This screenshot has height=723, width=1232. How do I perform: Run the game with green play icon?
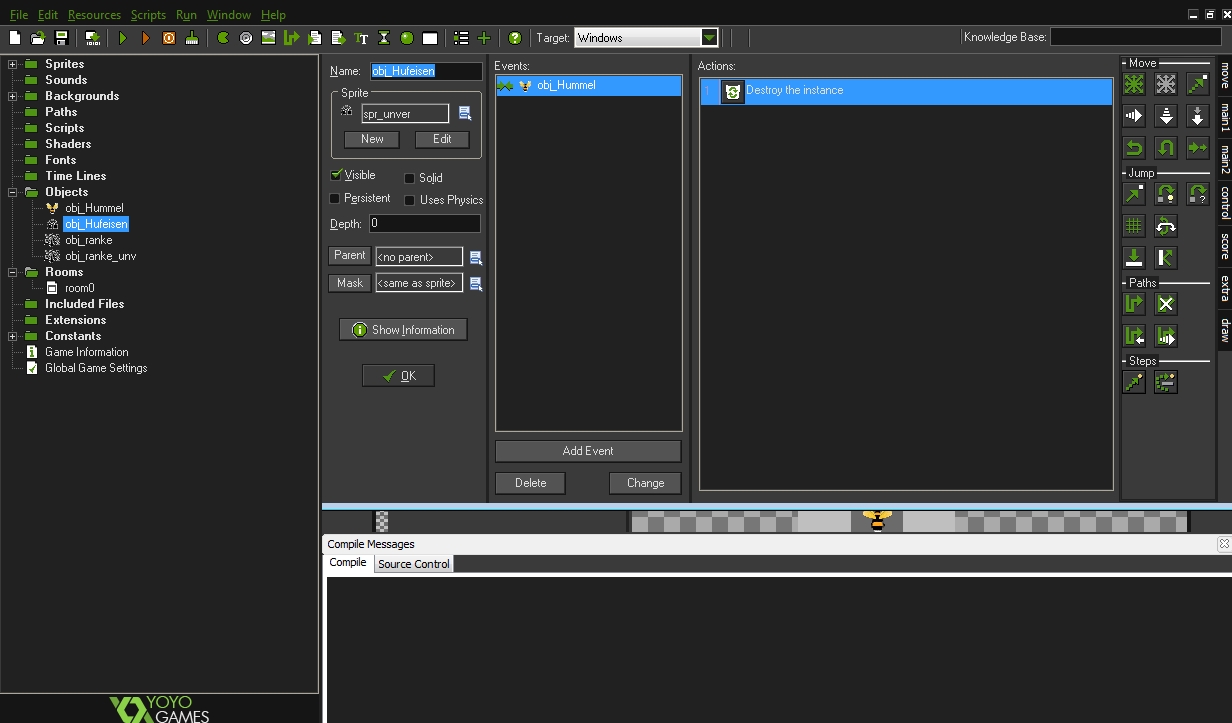coord(123,38)
